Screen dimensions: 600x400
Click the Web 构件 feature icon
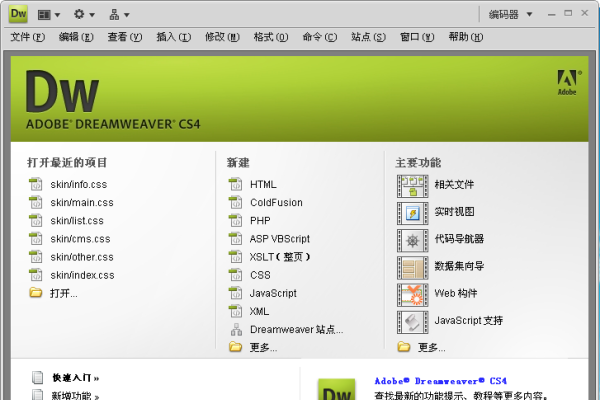412,295
